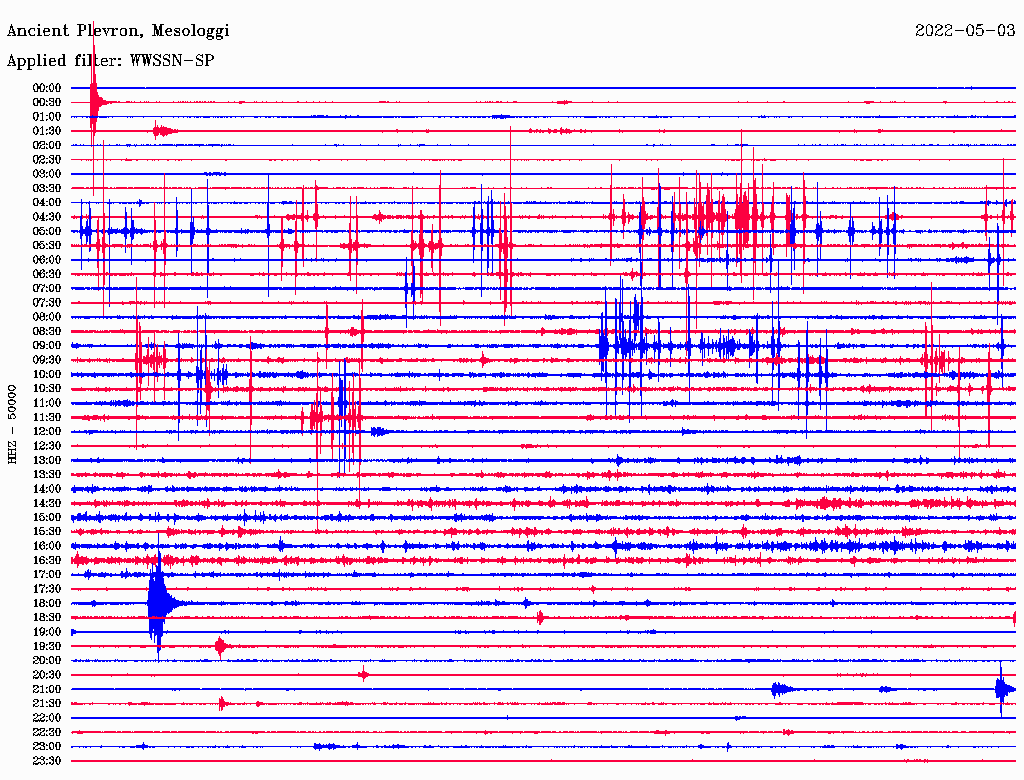The height and width of the screenshot is (780, 1024).
Task: Select the 02:30 time row label
Action: point(47,160)
